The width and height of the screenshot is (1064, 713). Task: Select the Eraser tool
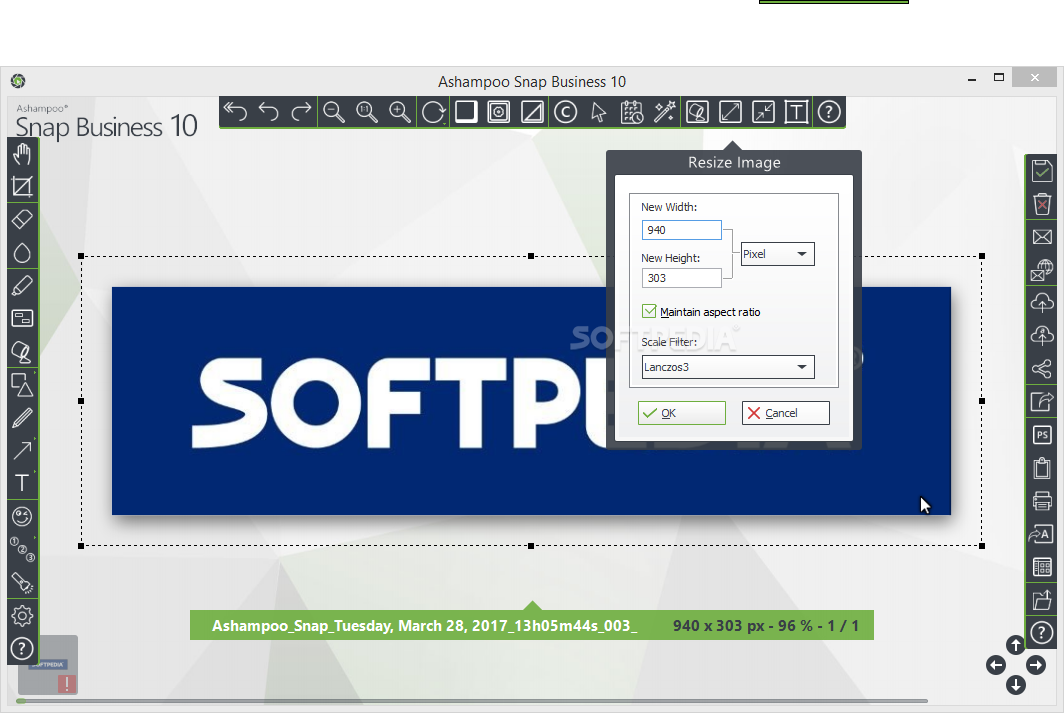[22, 220]
